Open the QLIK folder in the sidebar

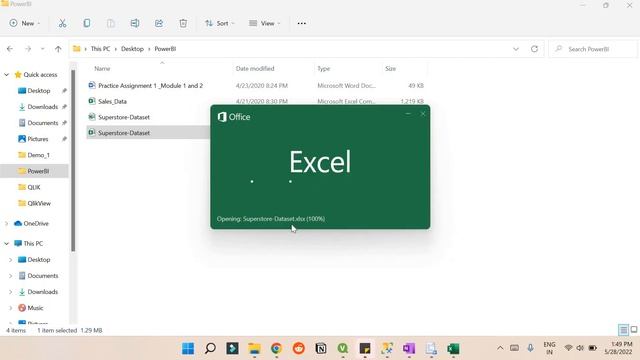point(34,187)
